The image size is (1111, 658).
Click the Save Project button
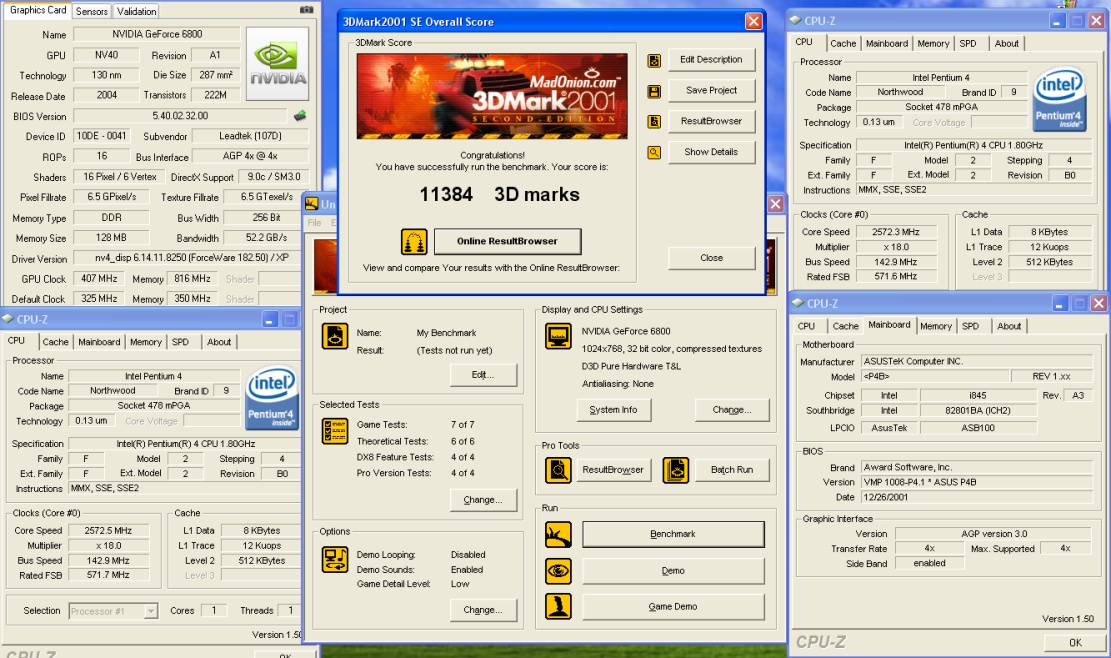711,90
